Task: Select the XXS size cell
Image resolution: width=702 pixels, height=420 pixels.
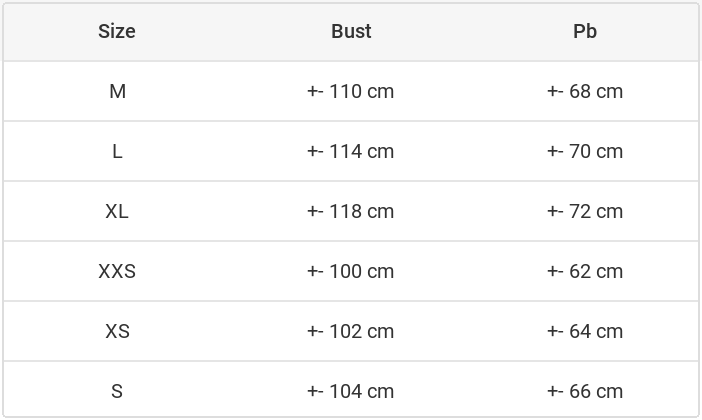Action: (117, 271)
